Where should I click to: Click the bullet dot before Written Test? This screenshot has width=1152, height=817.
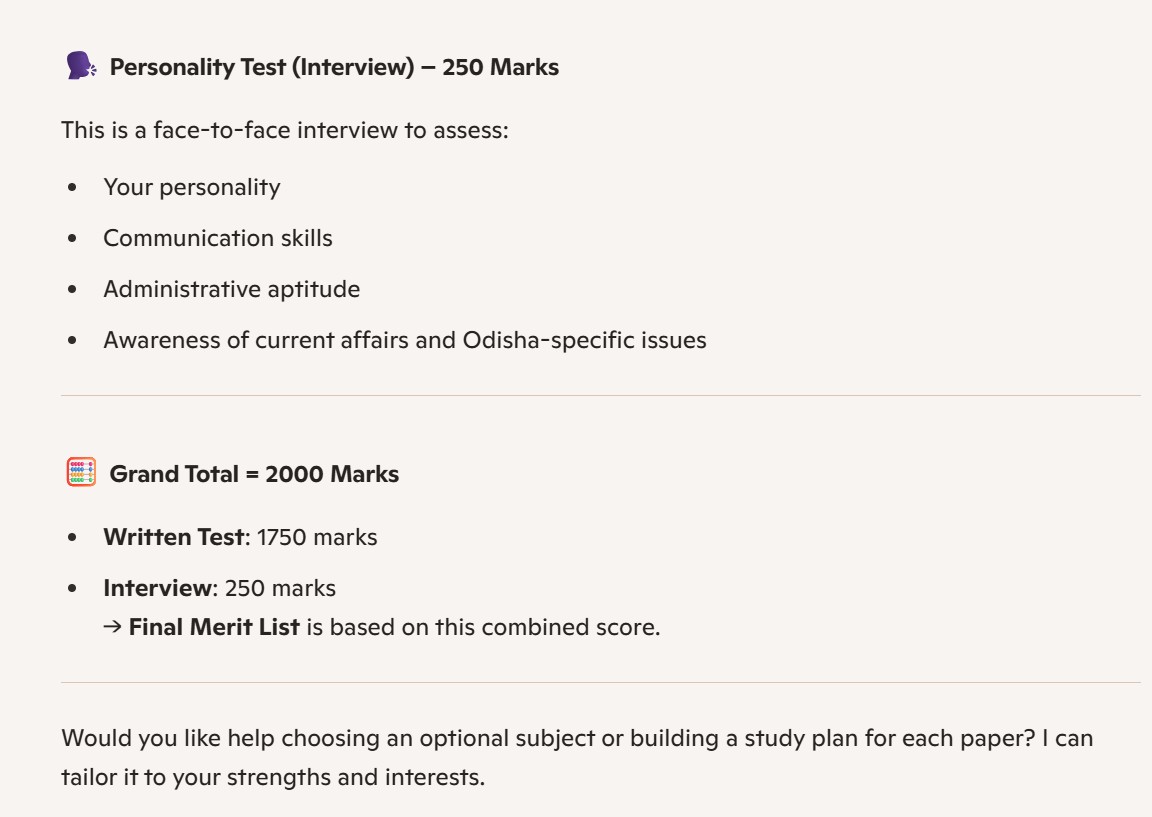click(x=72, y=537)
